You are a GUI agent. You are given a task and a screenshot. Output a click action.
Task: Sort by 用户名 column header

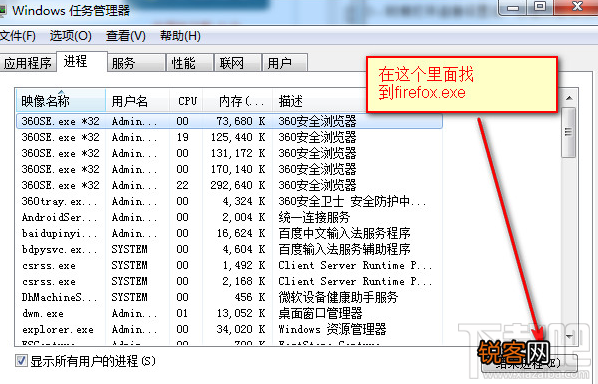(x=137, y=101)
